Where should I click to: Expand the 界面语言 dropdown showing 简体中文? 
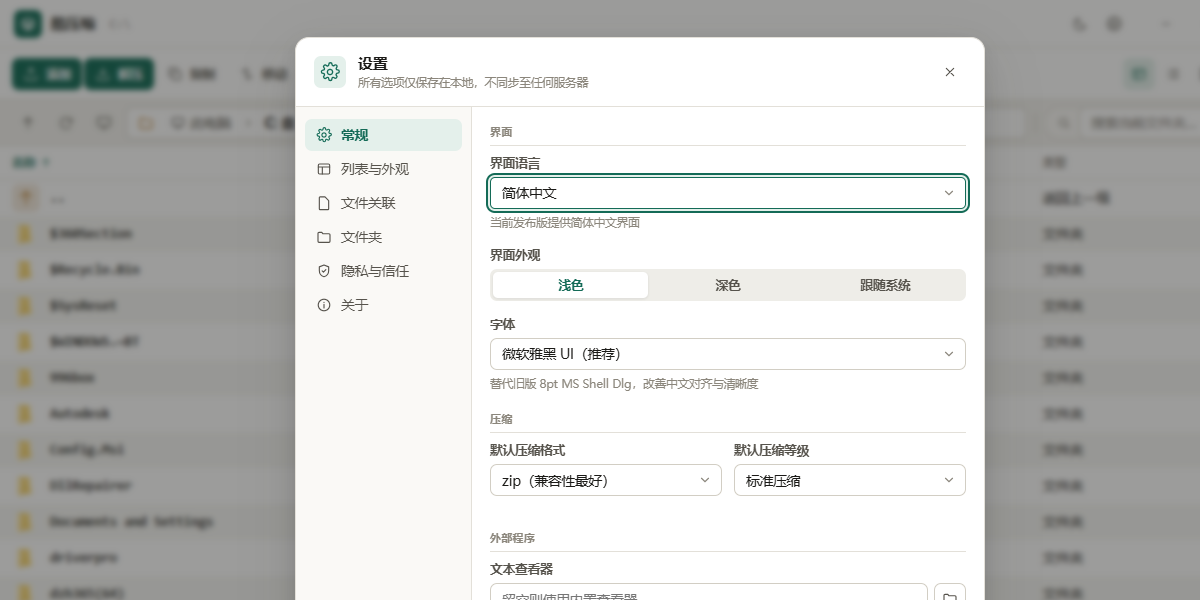tap(728, 193)
